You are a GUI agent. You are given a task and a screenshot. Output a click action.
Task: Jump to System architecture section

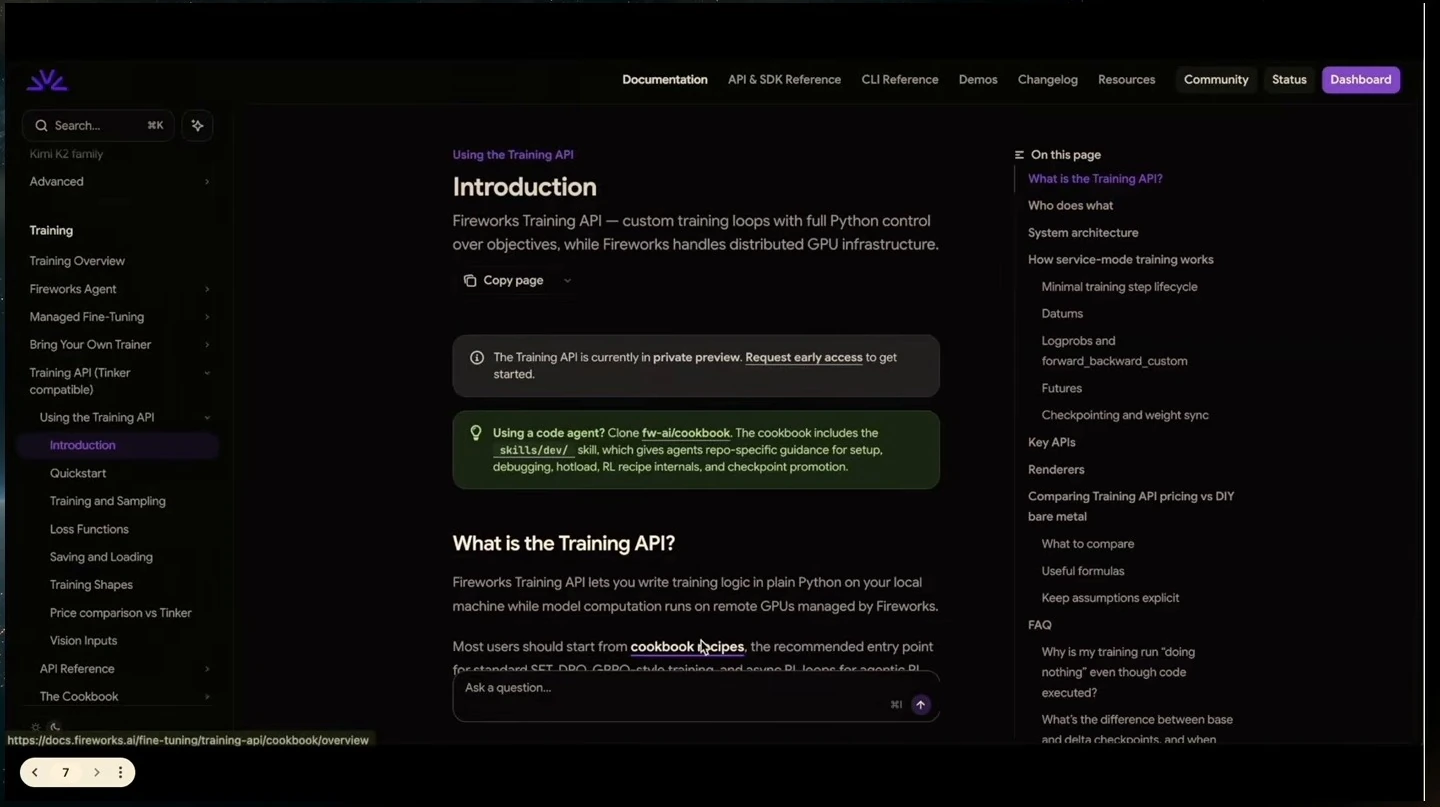click(x=1083, y=233)
